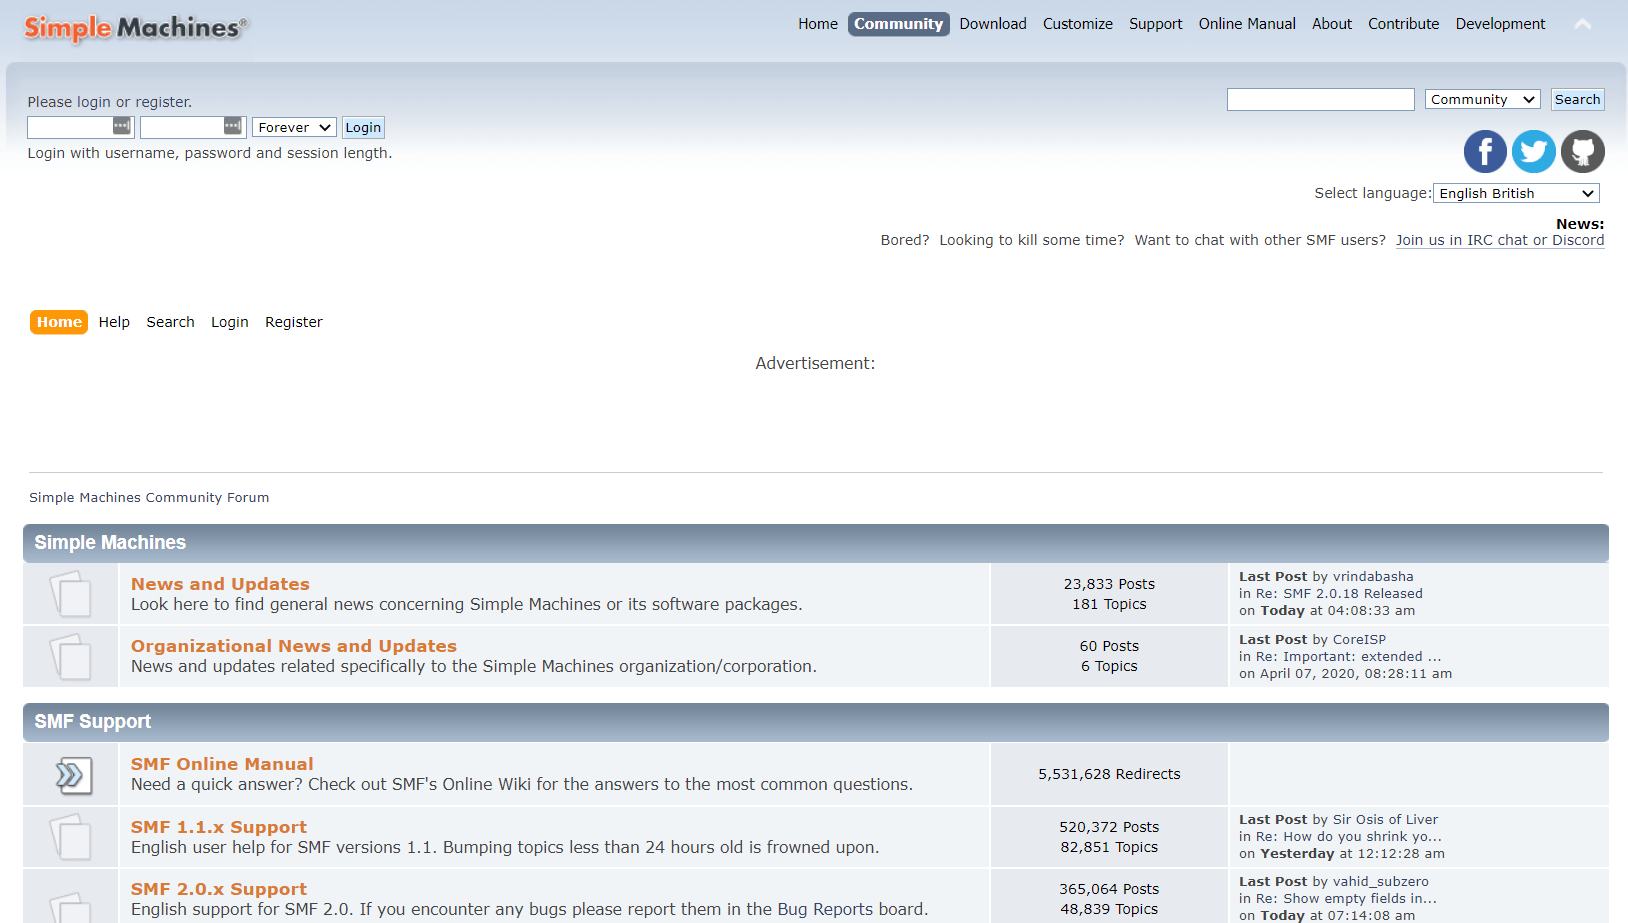Open the session length dropdown showing Forever

pyautogui.click(x=293, y=127)
